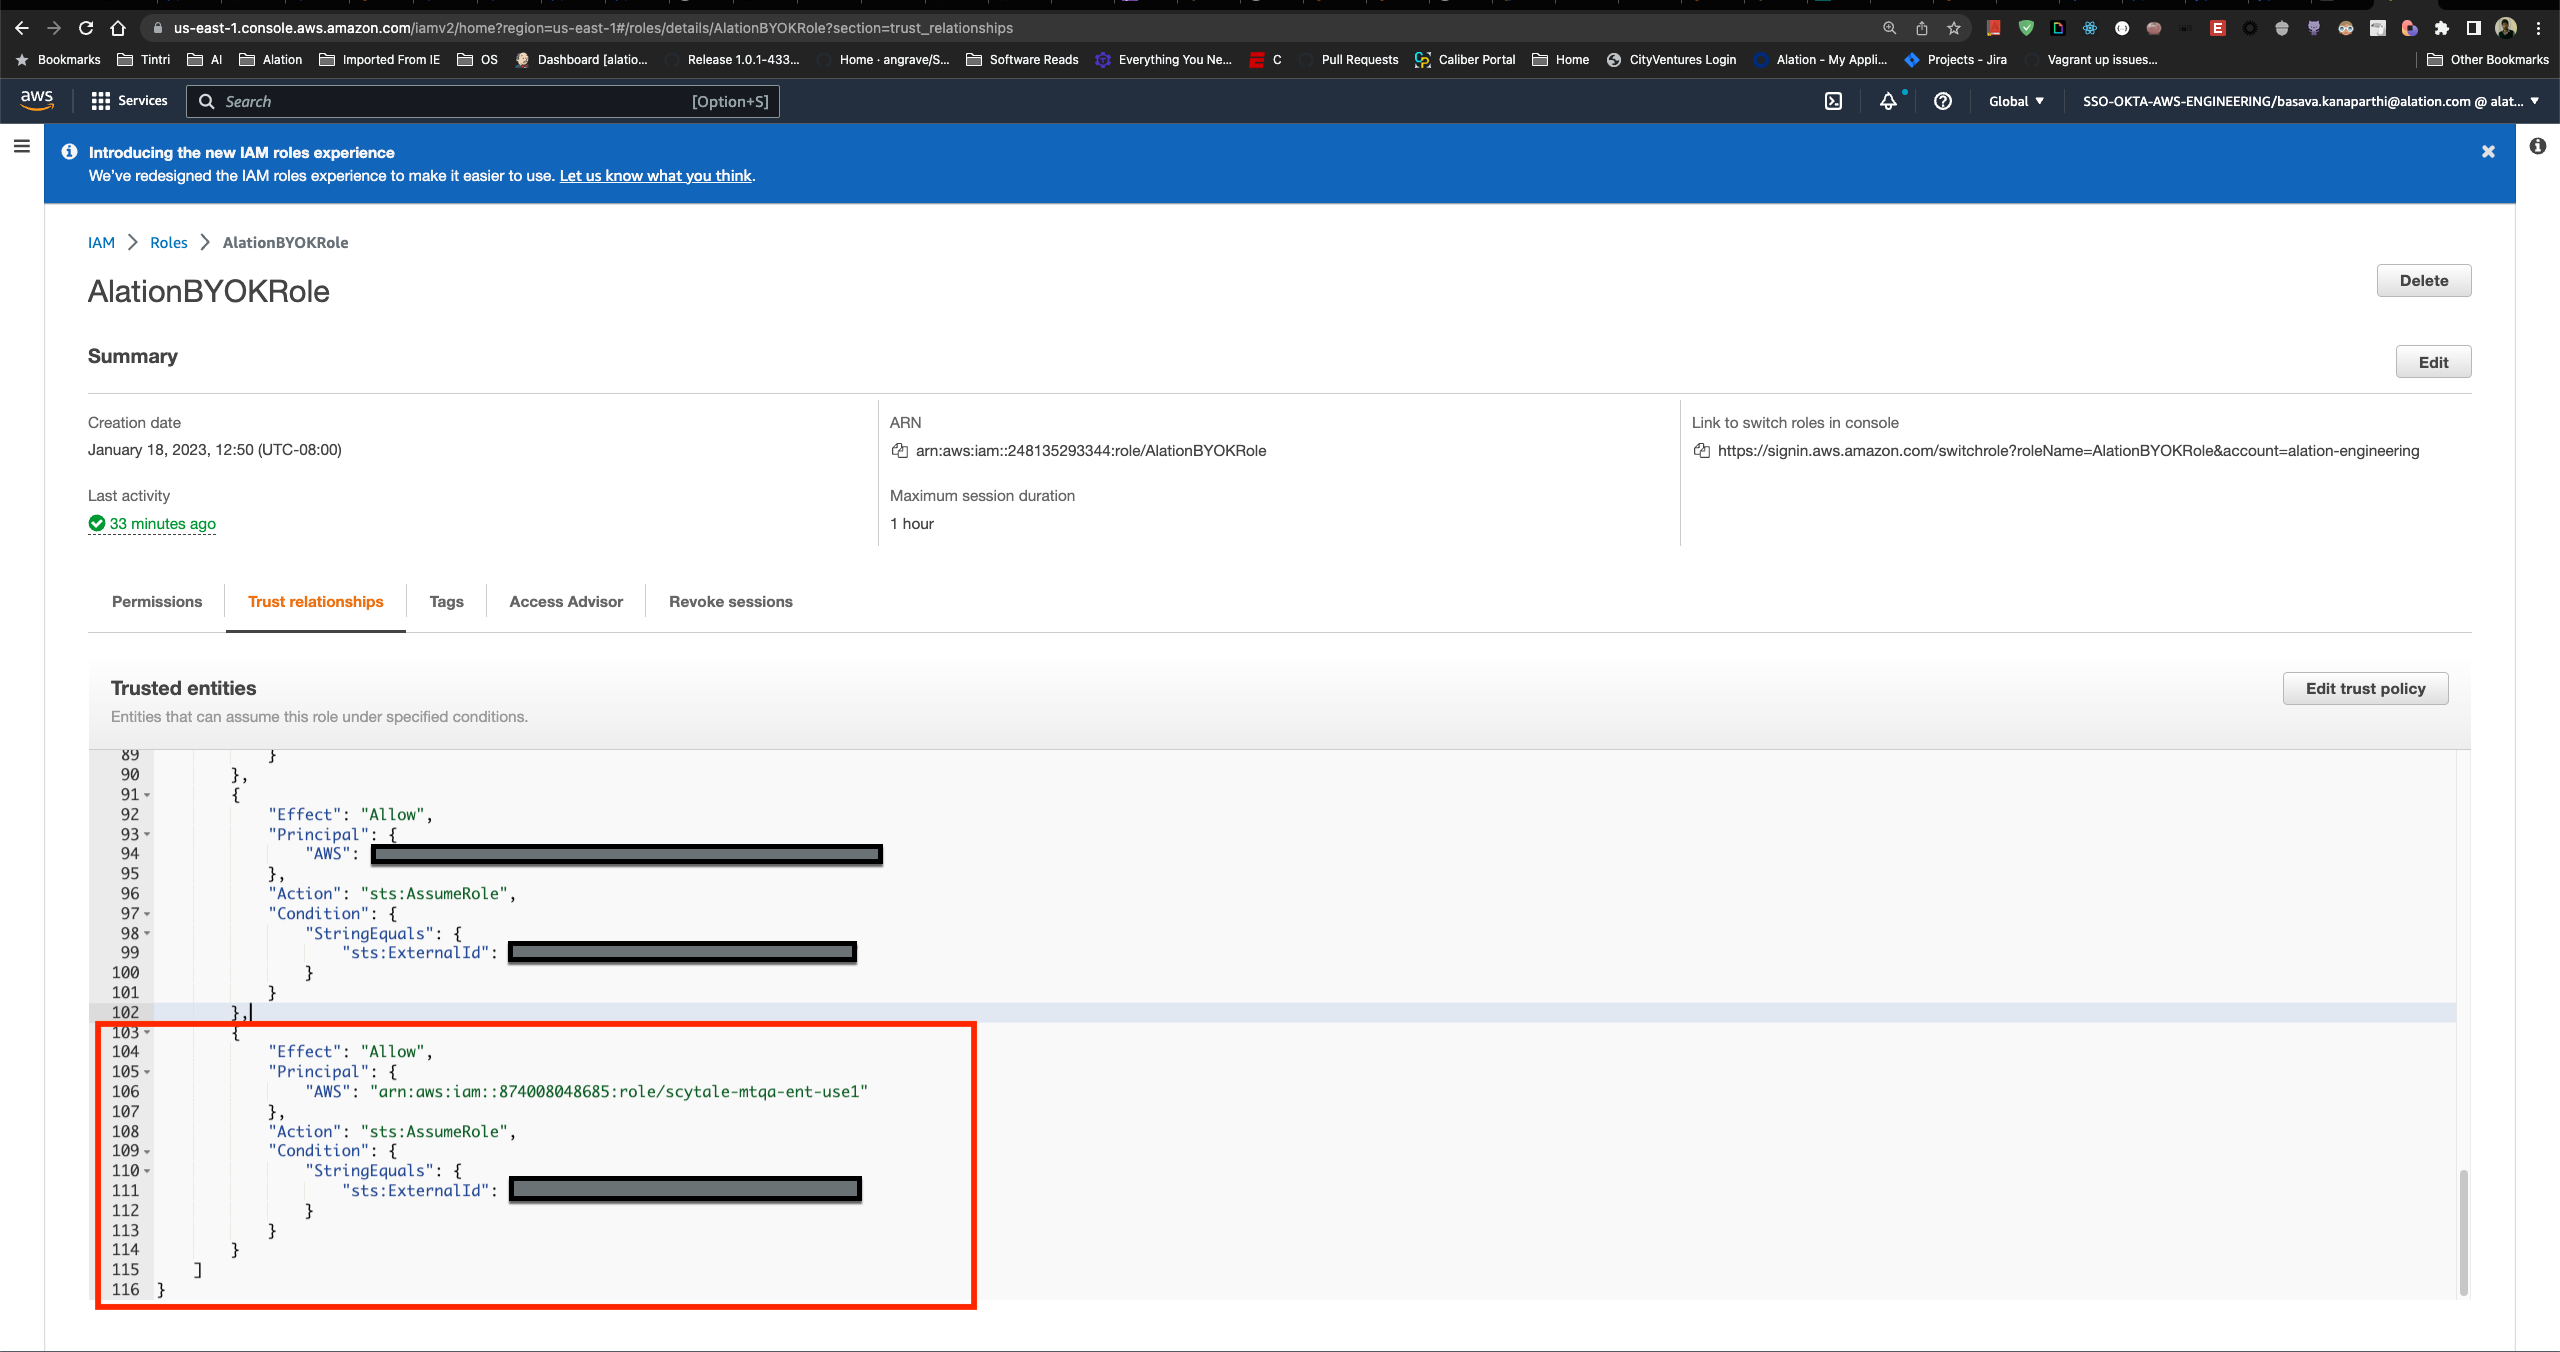Click the '33 minutes ago' last activity link
The image size is (2560, 1352).
(x=162, y=524)
